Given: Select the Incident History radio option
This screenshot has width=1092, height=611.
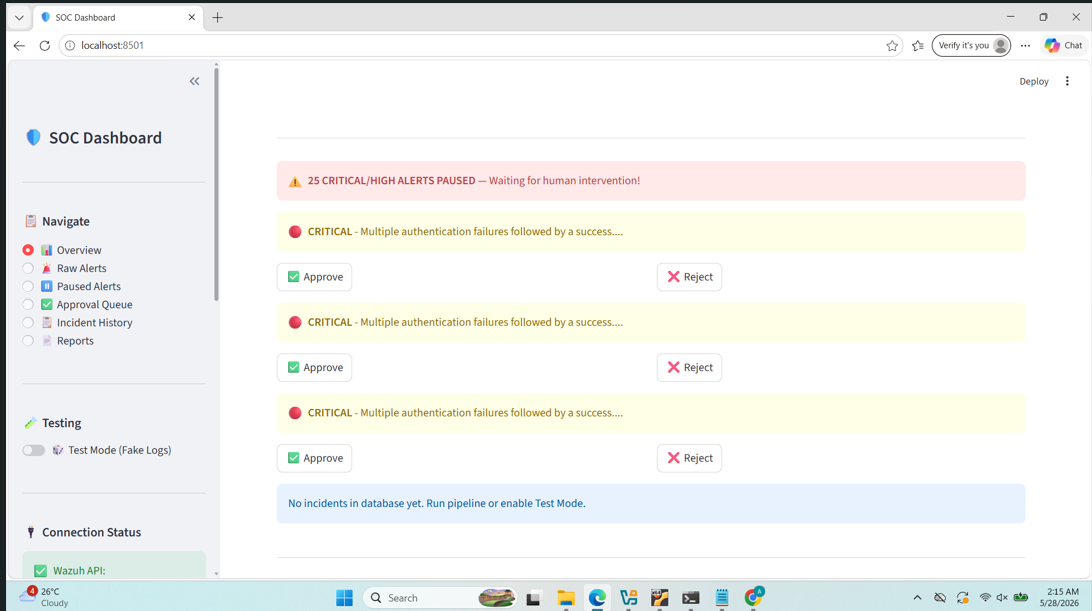Looking at the screenshot, I should click(28, 323).
